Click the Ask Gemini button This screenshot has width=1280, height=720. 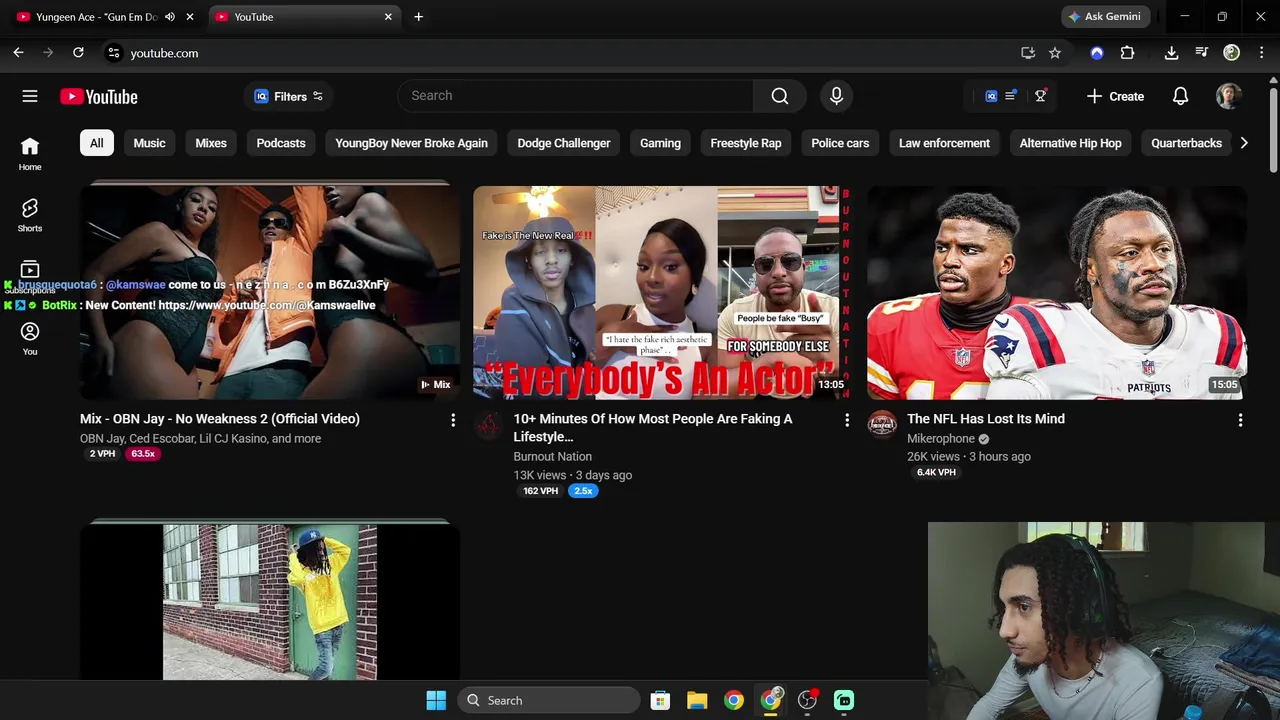click(x=1105, y=17)
